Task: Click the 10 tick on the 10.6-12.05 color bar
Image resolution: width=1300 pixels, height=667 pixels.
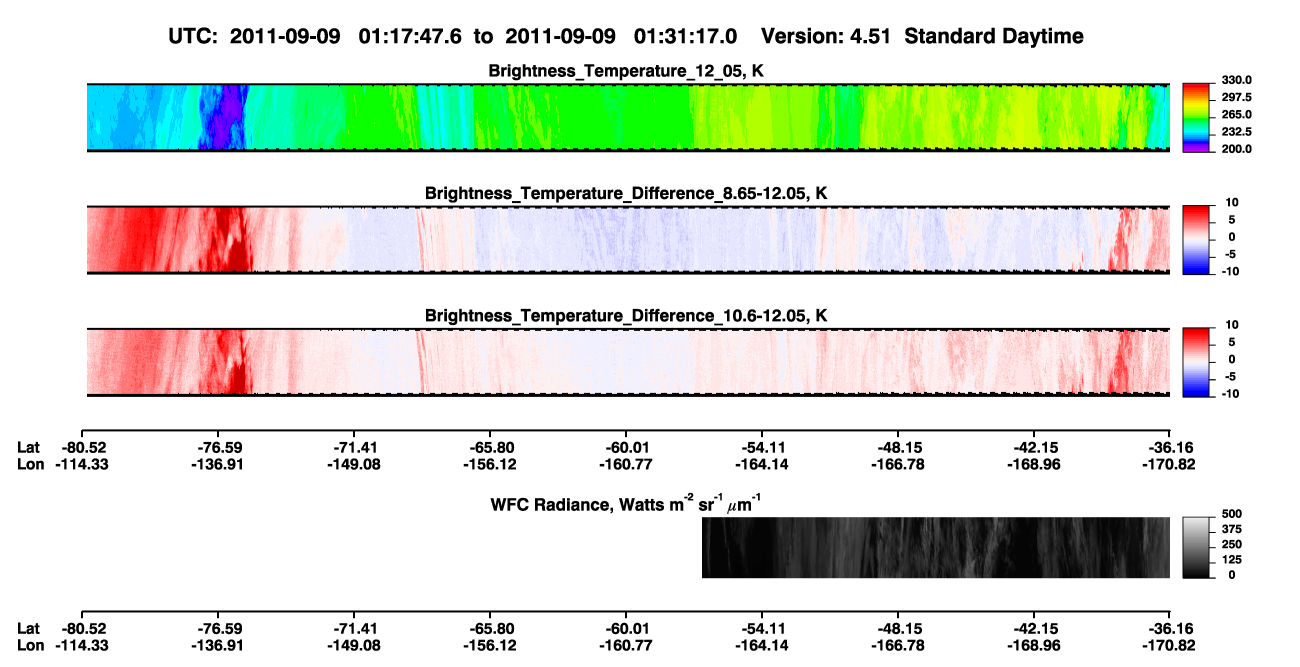Action: click(x=1230, y=324)
